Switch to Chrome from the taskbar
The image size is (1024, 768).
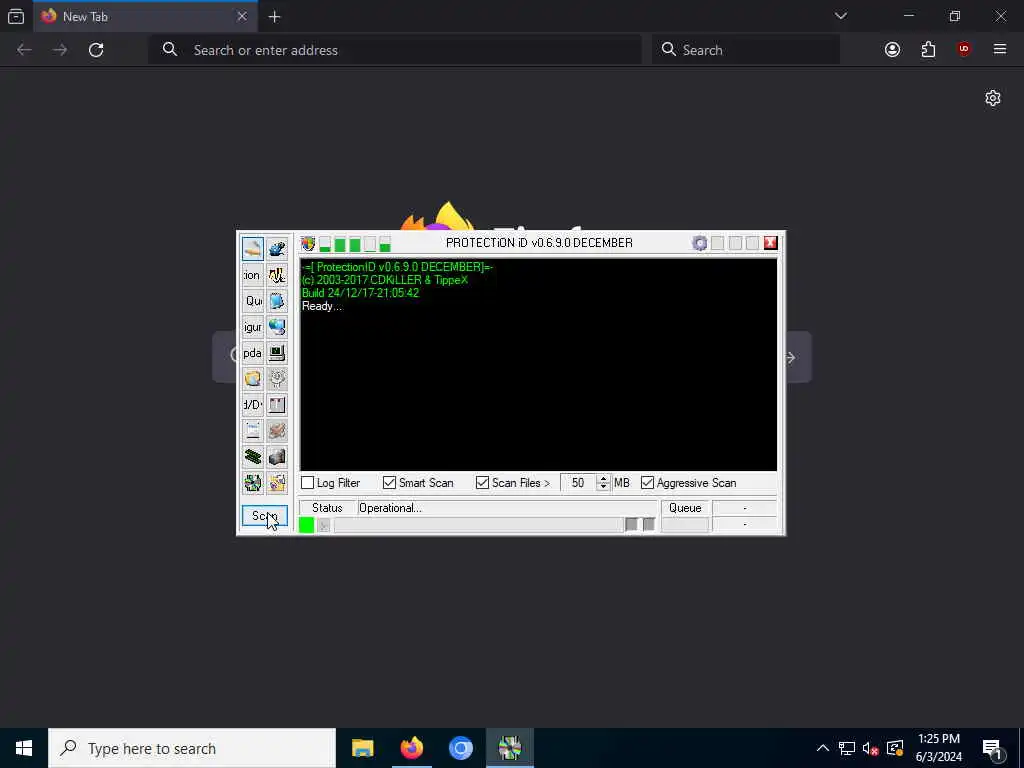point(460,748)
